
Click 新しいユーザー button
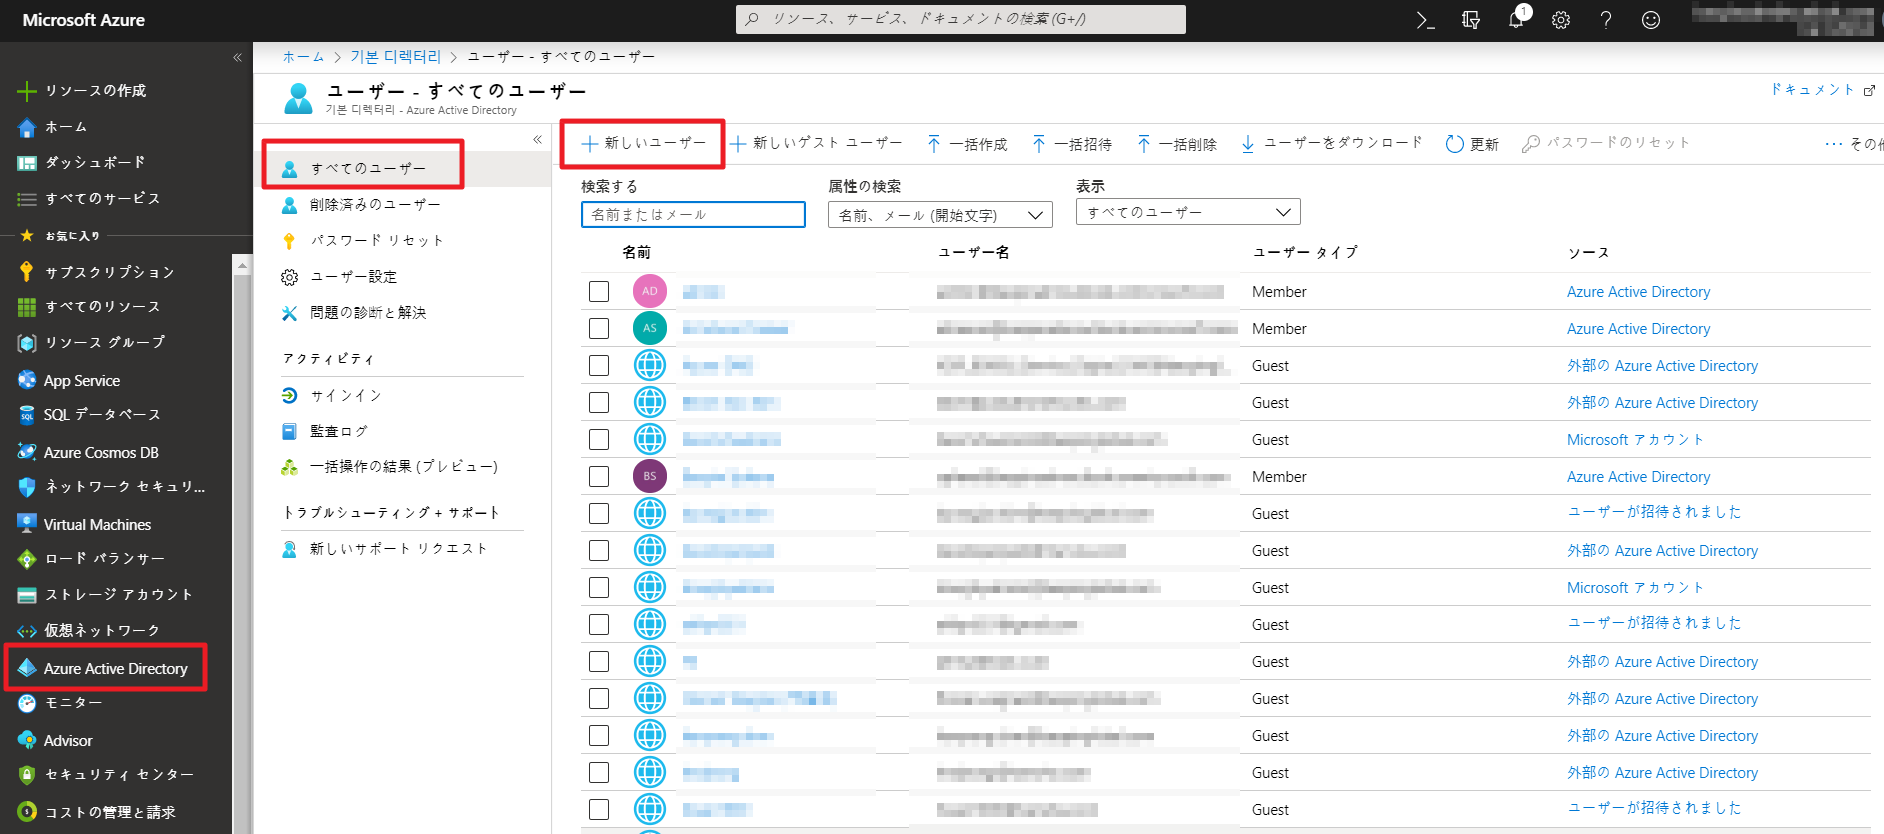coord(643,144)
